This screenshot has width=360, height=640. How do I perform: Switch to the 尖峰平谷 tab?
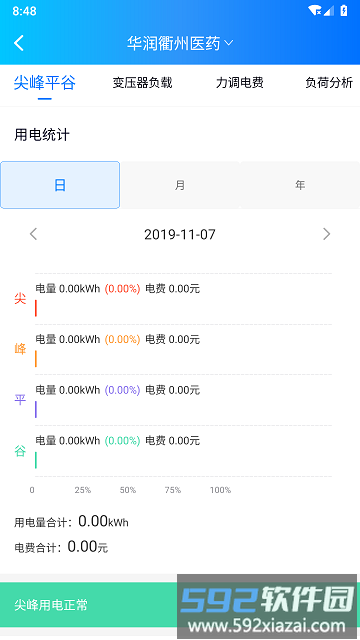[x=44, y=83]
